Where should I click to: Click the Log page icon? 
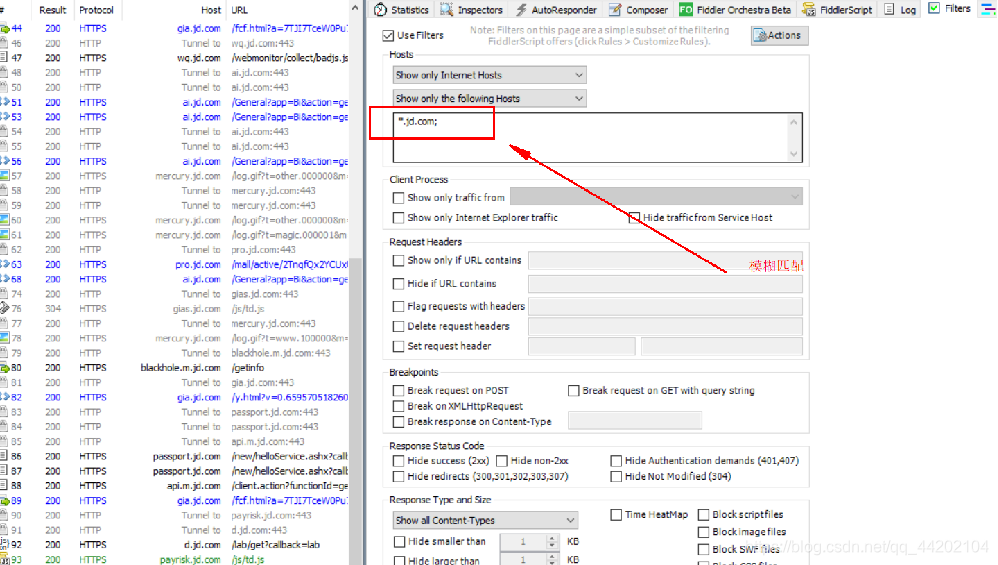[889, 10]
